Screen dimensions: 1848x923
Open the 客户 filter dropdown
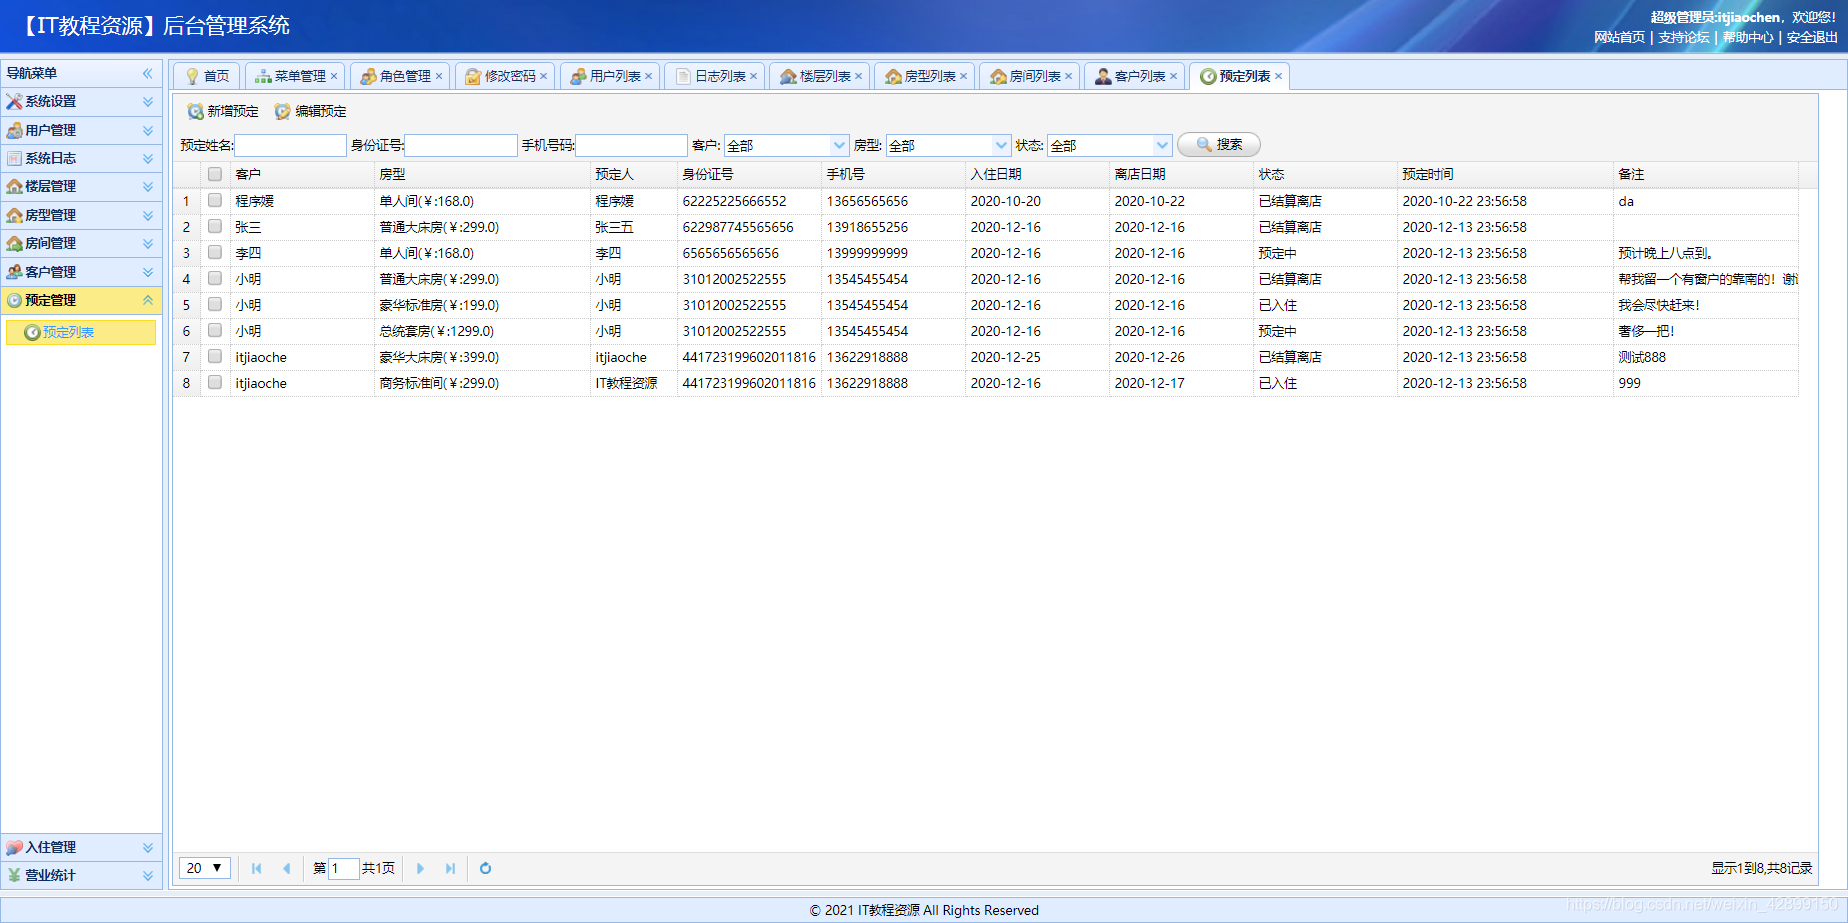[x=839, y=145]
